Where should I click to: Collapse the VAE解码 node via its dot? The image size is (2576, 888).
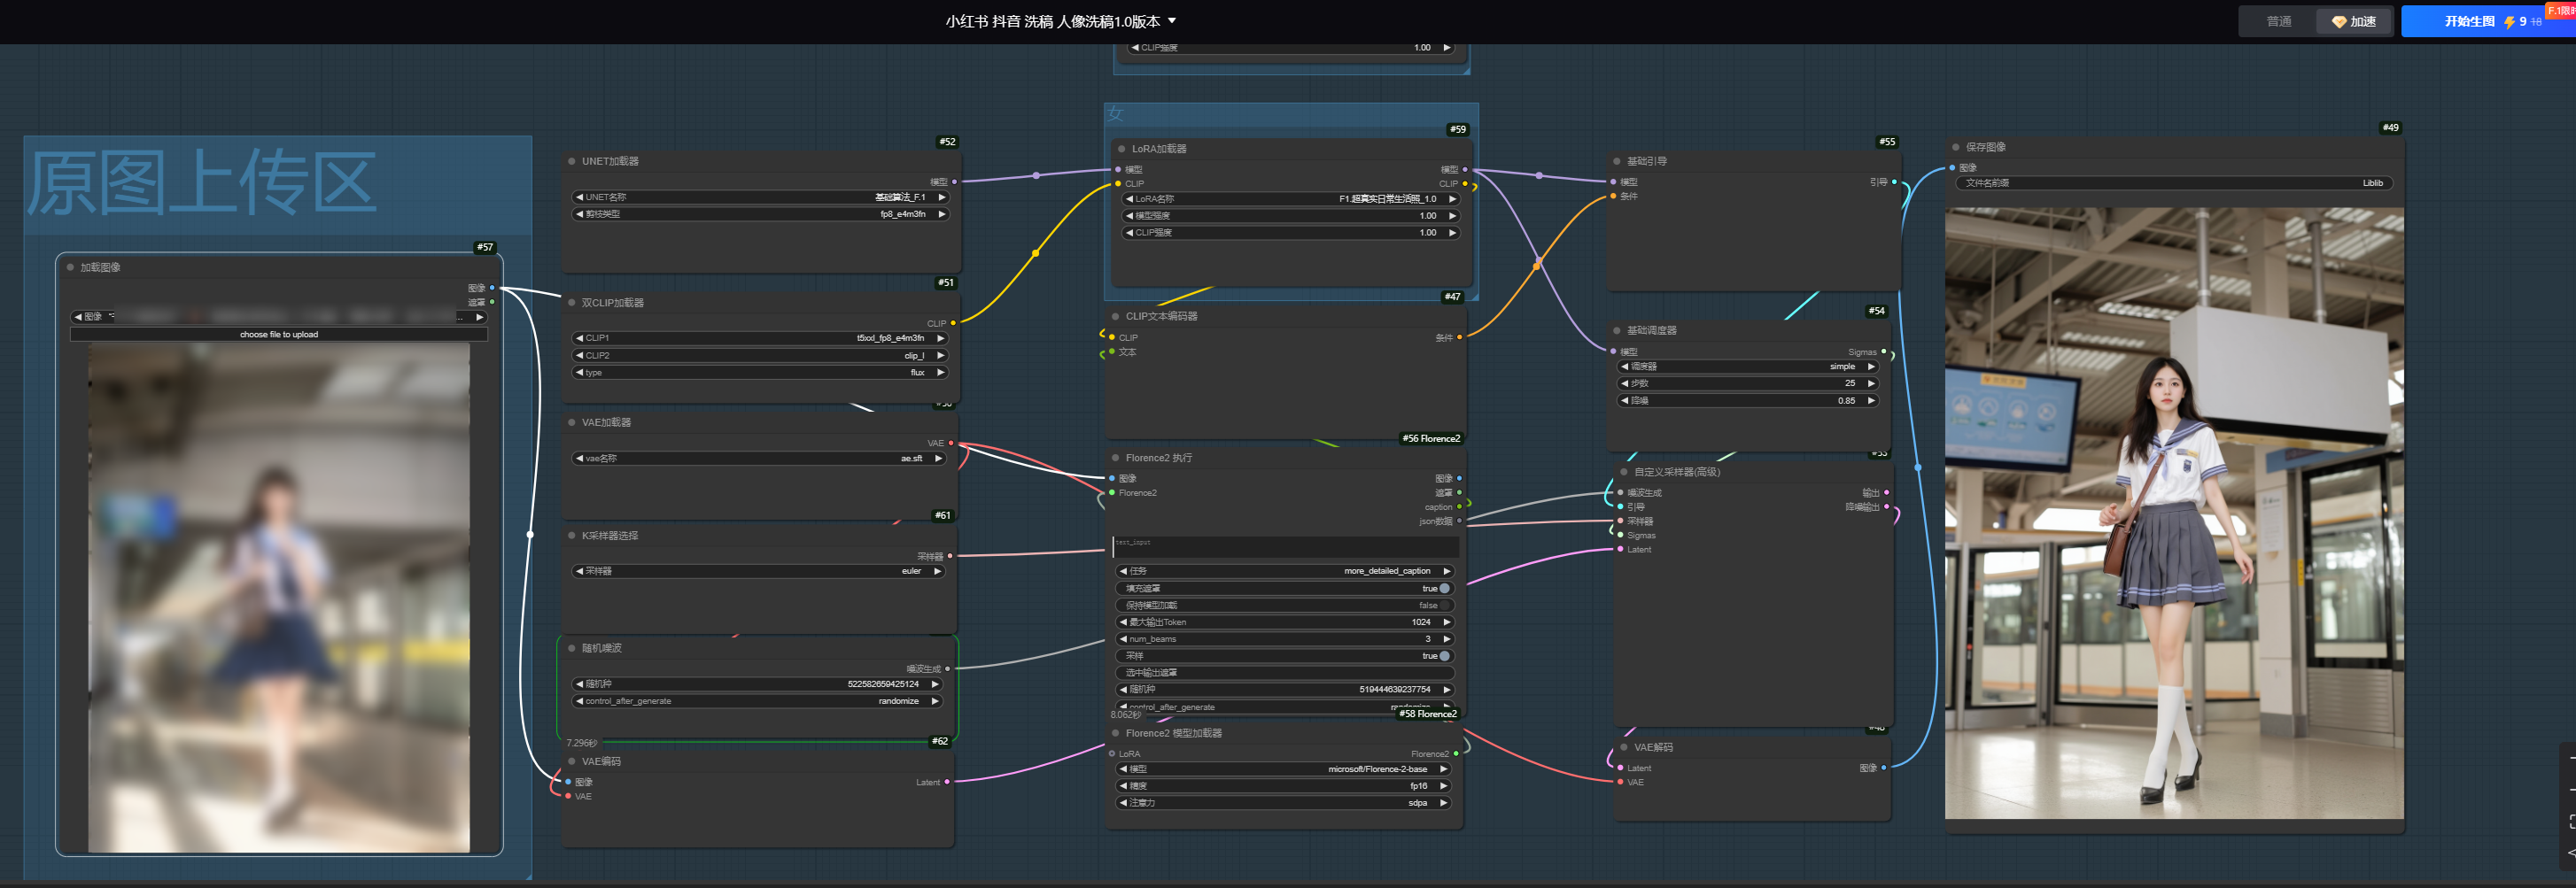1623,747
